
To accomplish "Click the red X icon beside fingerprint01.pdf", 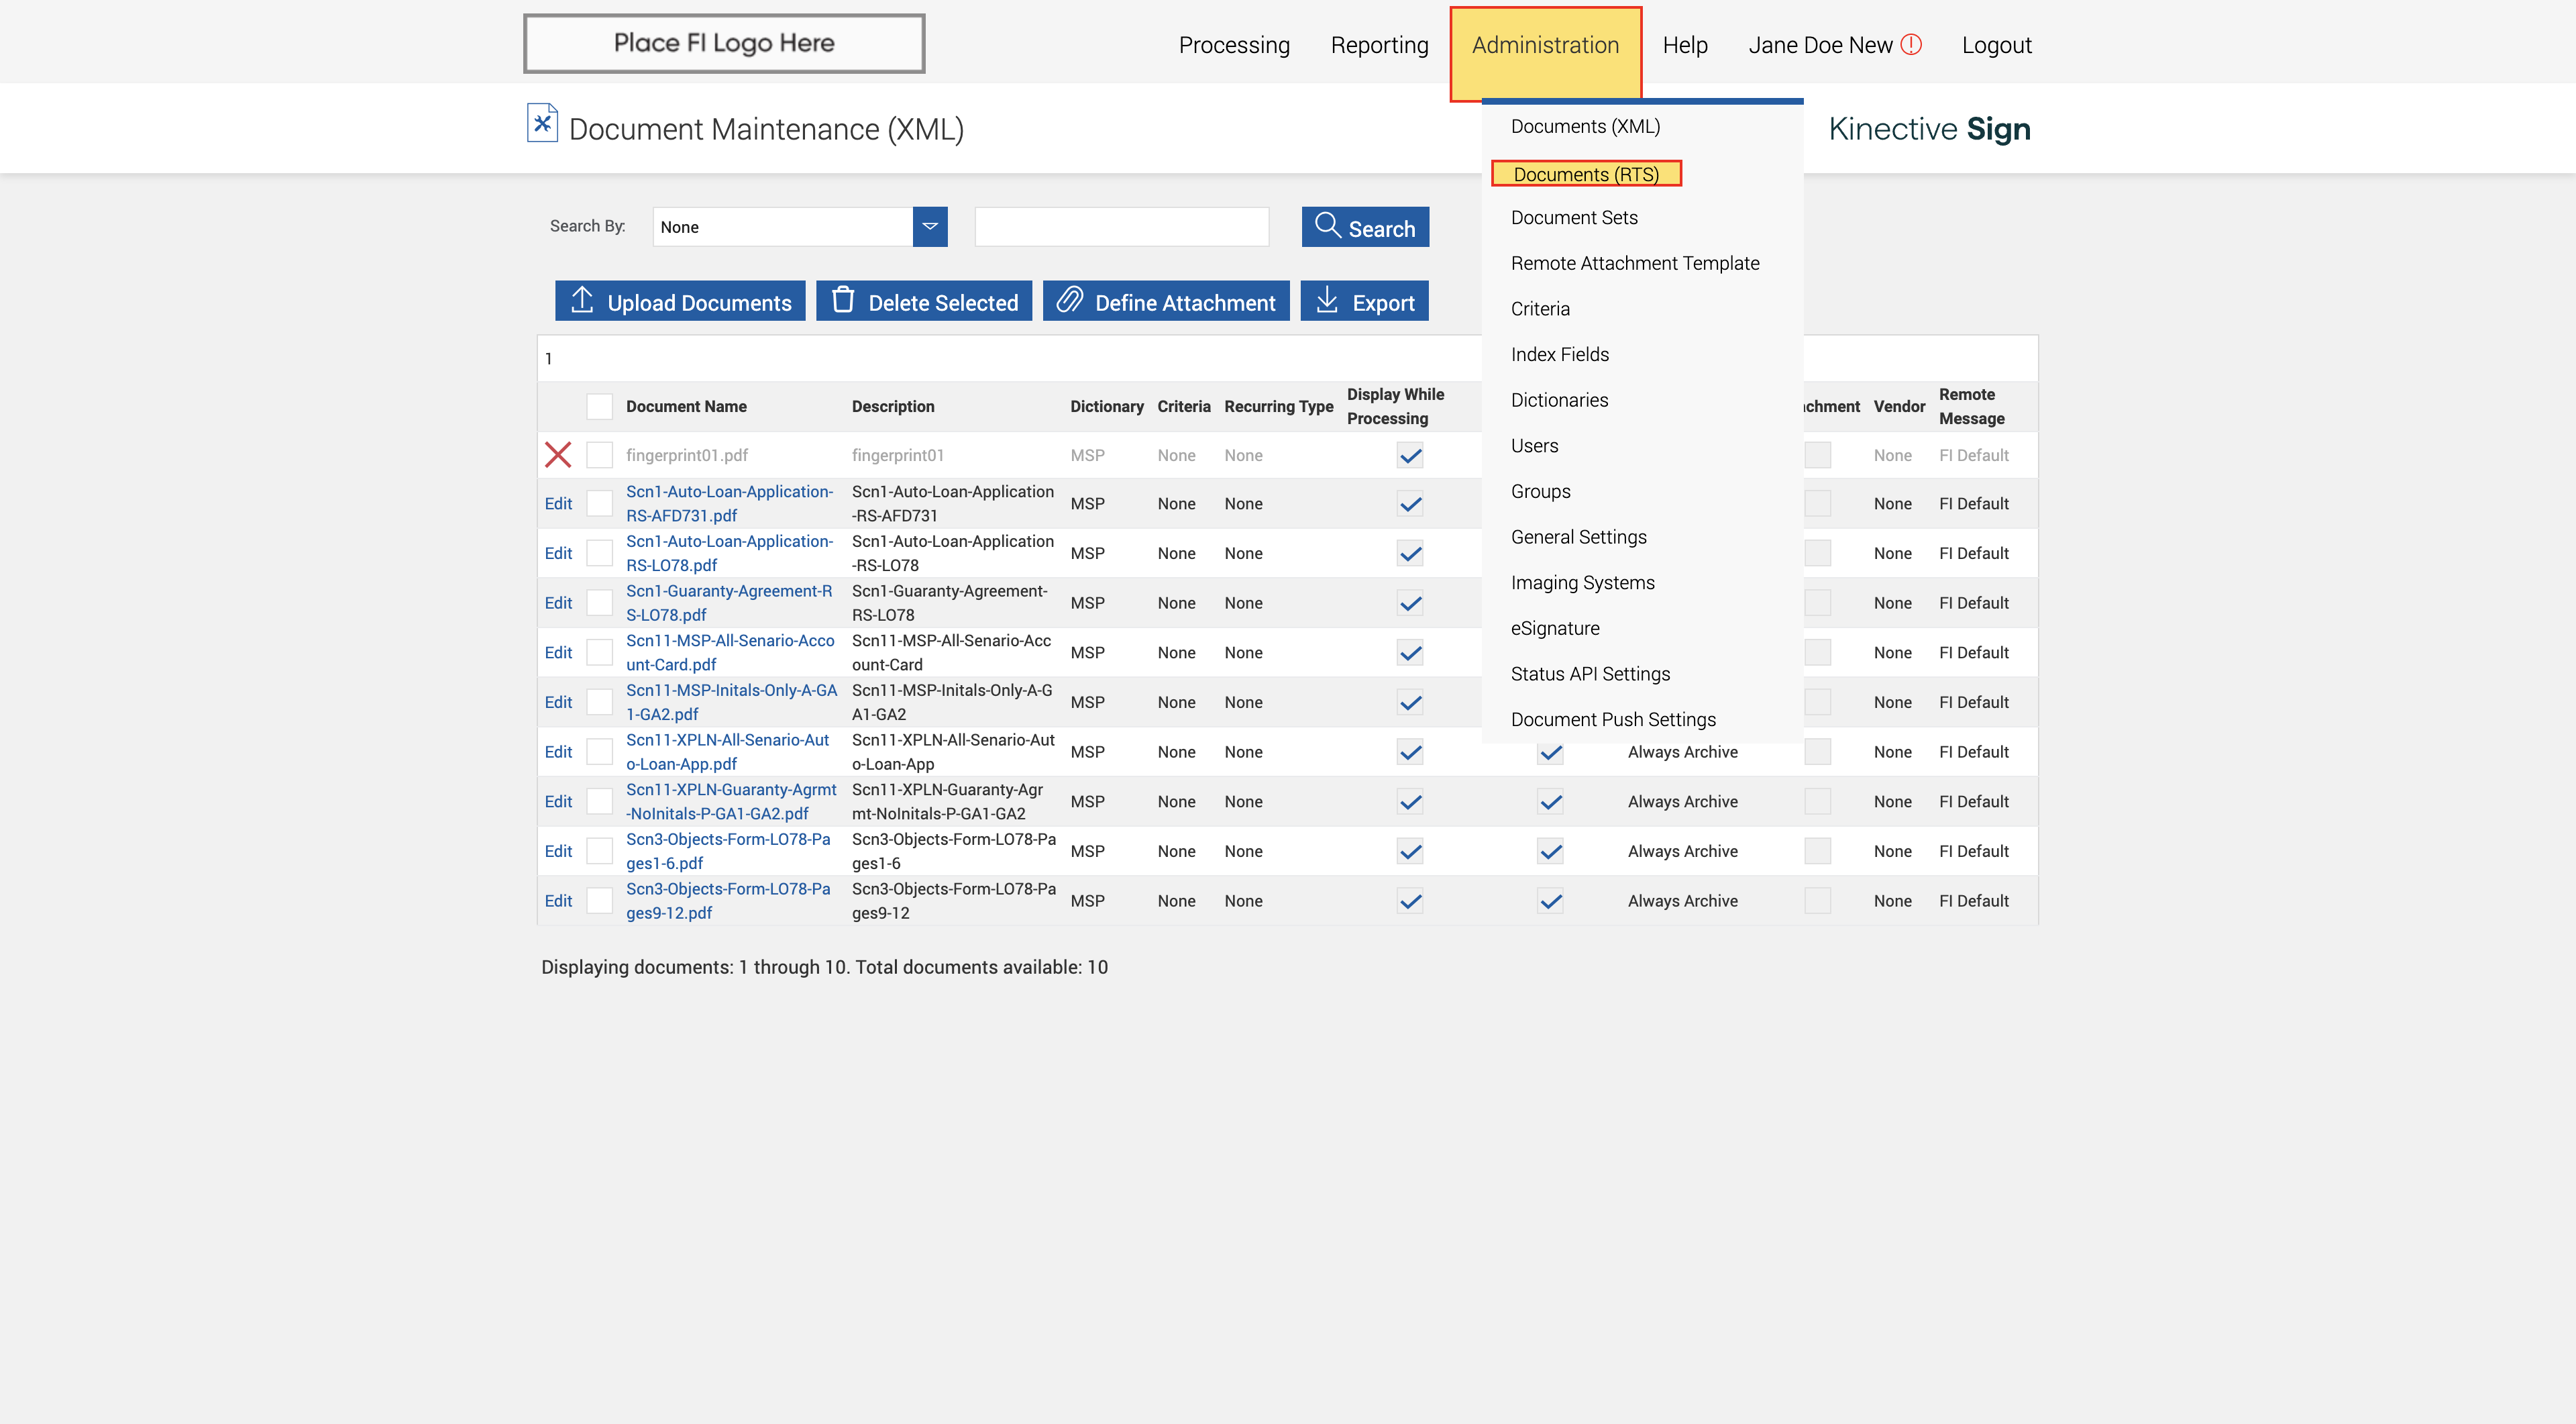I will 558,455.
